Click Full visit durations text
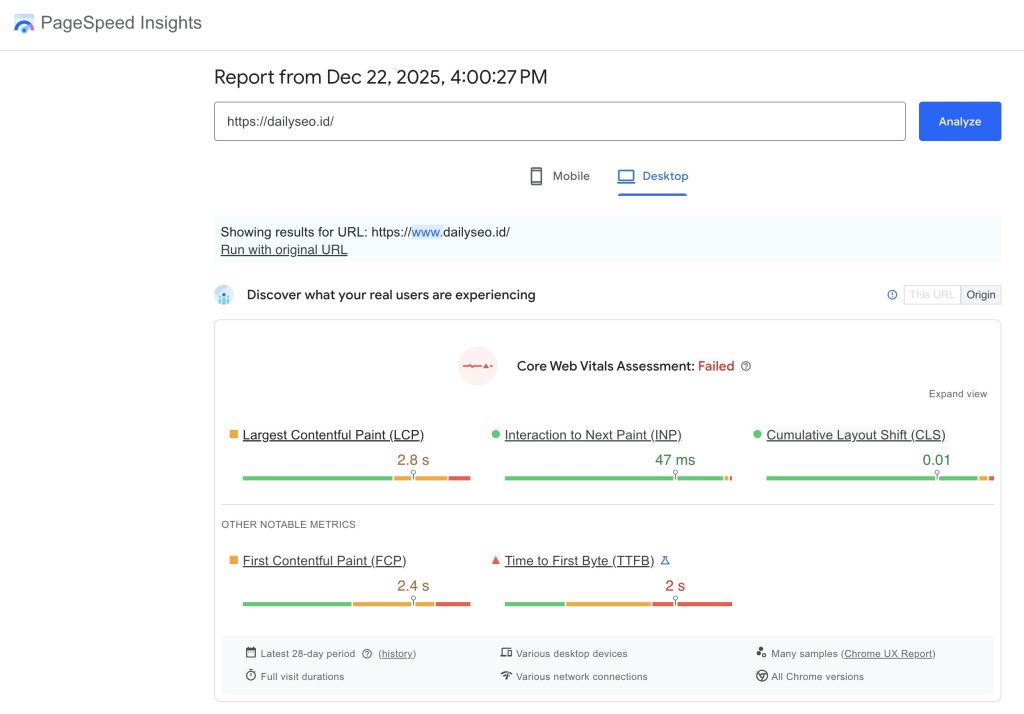Image resolution: width=1024 pixels, height=714 pixels. click(302, 677)
